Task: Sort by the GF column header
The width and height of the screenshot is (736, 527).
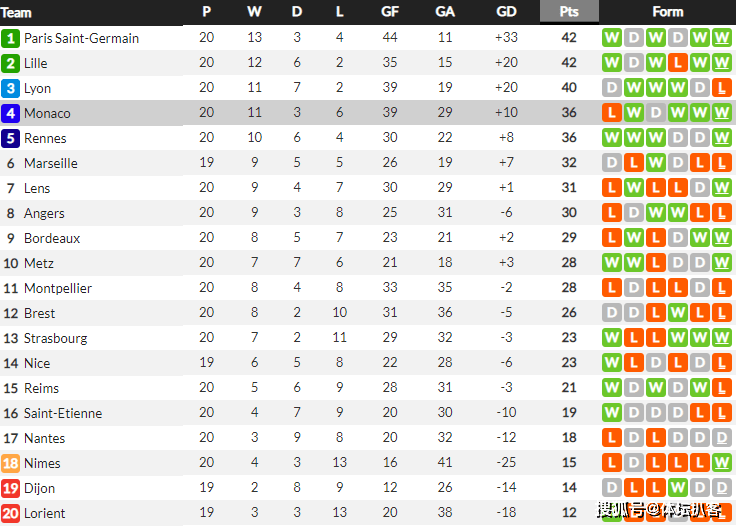Action: click(390, 12)
